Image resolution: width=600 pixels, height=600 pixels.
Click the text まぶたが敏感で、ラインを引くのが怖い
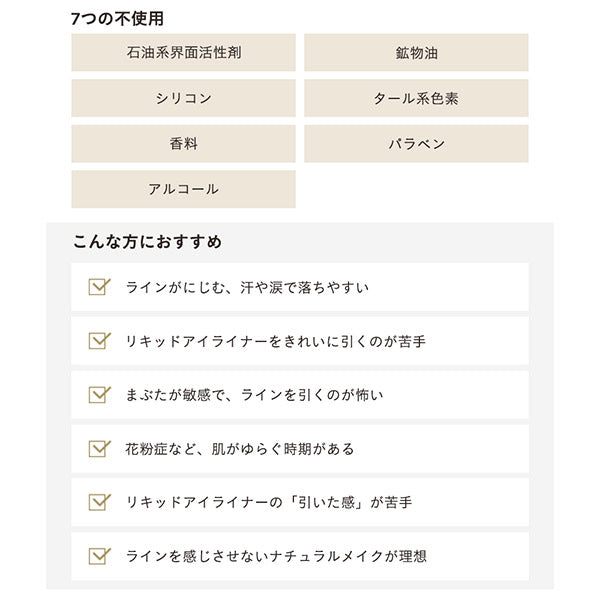tap(254, 395)
